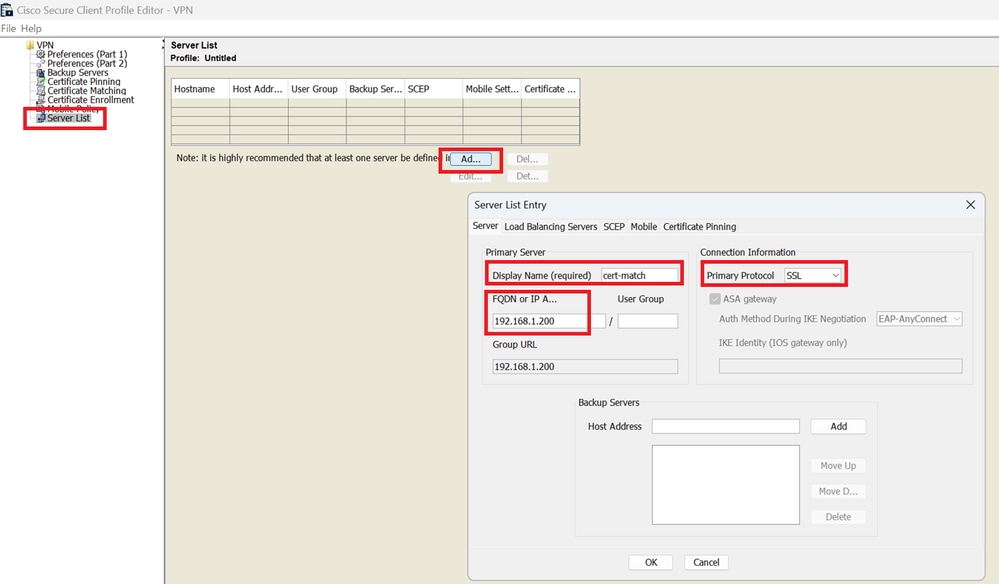Click Add in Backup Servers section
The height and width of the screenshot is (584, 999).
click(838, 426)
